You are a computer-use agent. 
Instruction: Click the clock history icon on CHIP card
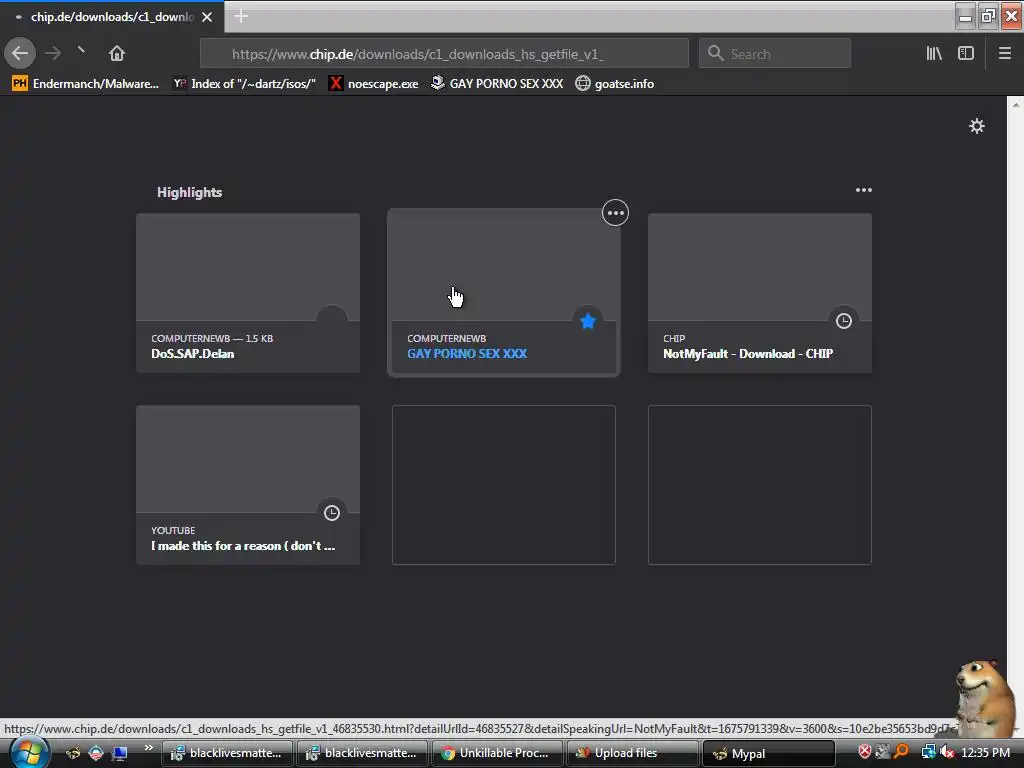coord(844,321)
